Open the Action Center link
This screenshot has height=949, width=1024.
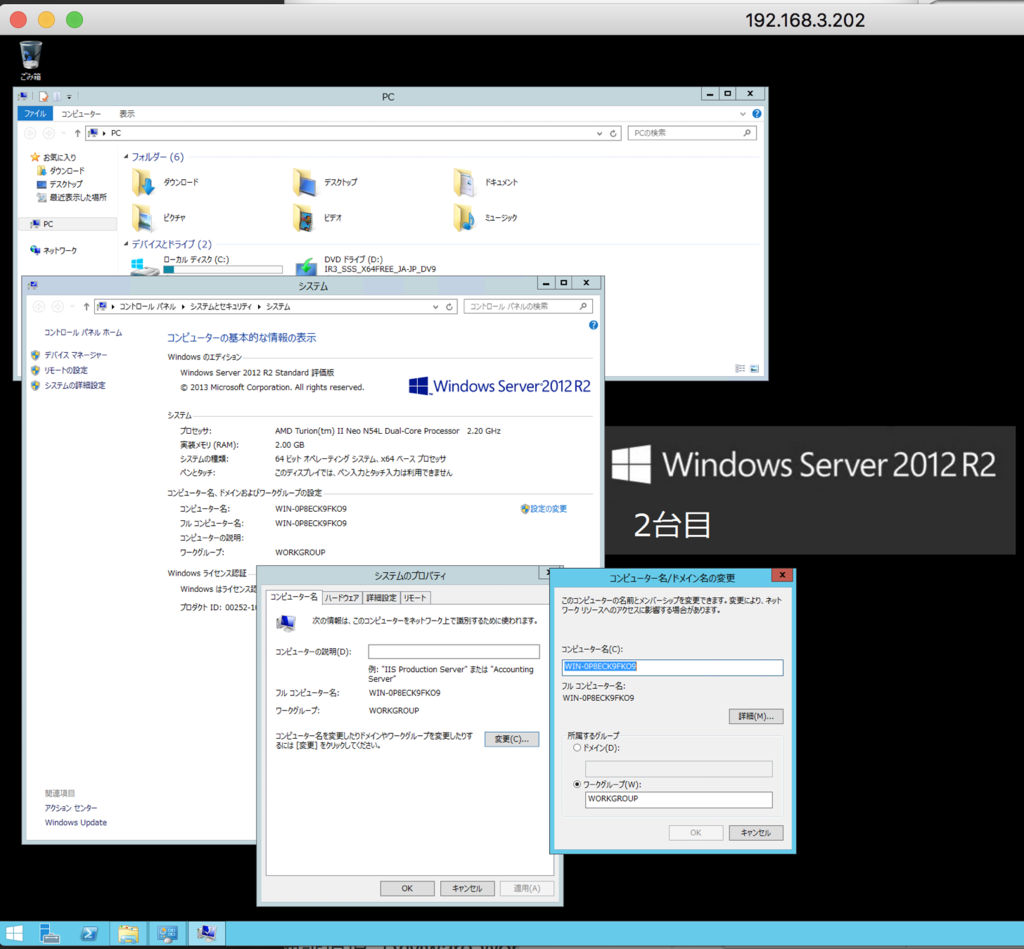[x=71, y=808]
